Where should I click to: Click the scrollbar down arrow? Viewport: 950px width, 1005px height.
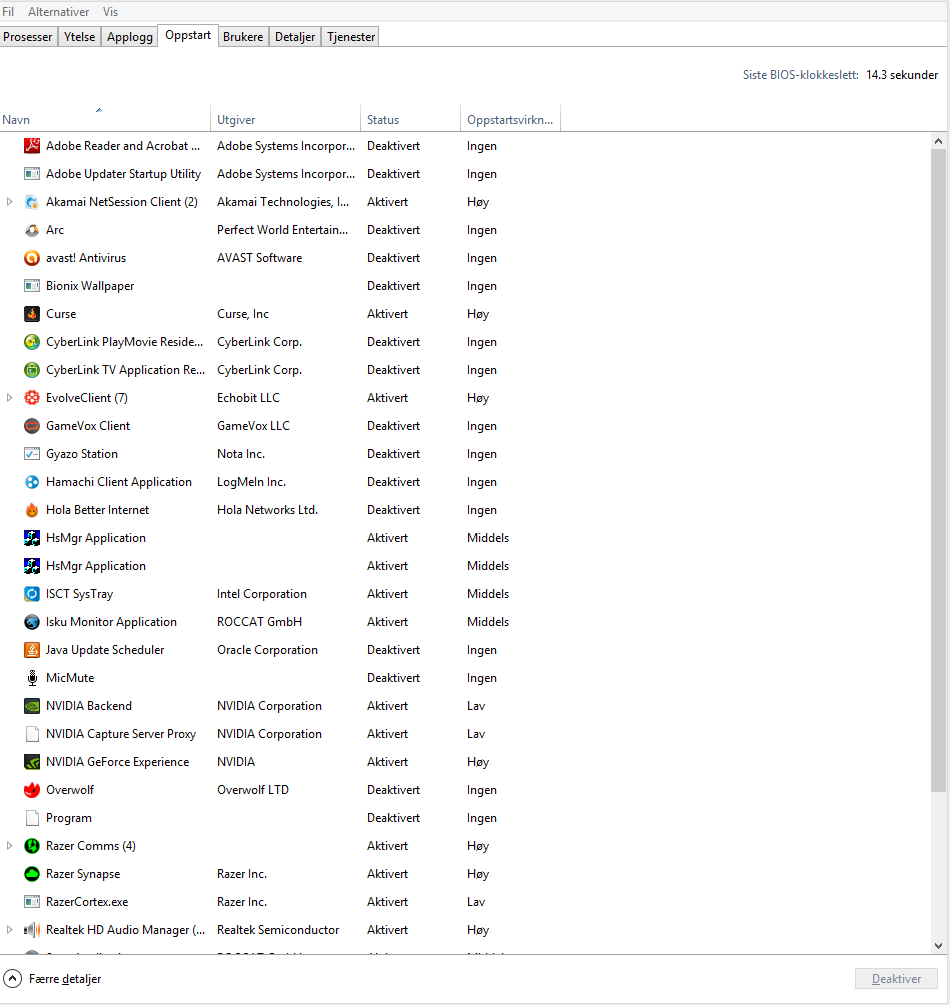(x=938, y=945)
